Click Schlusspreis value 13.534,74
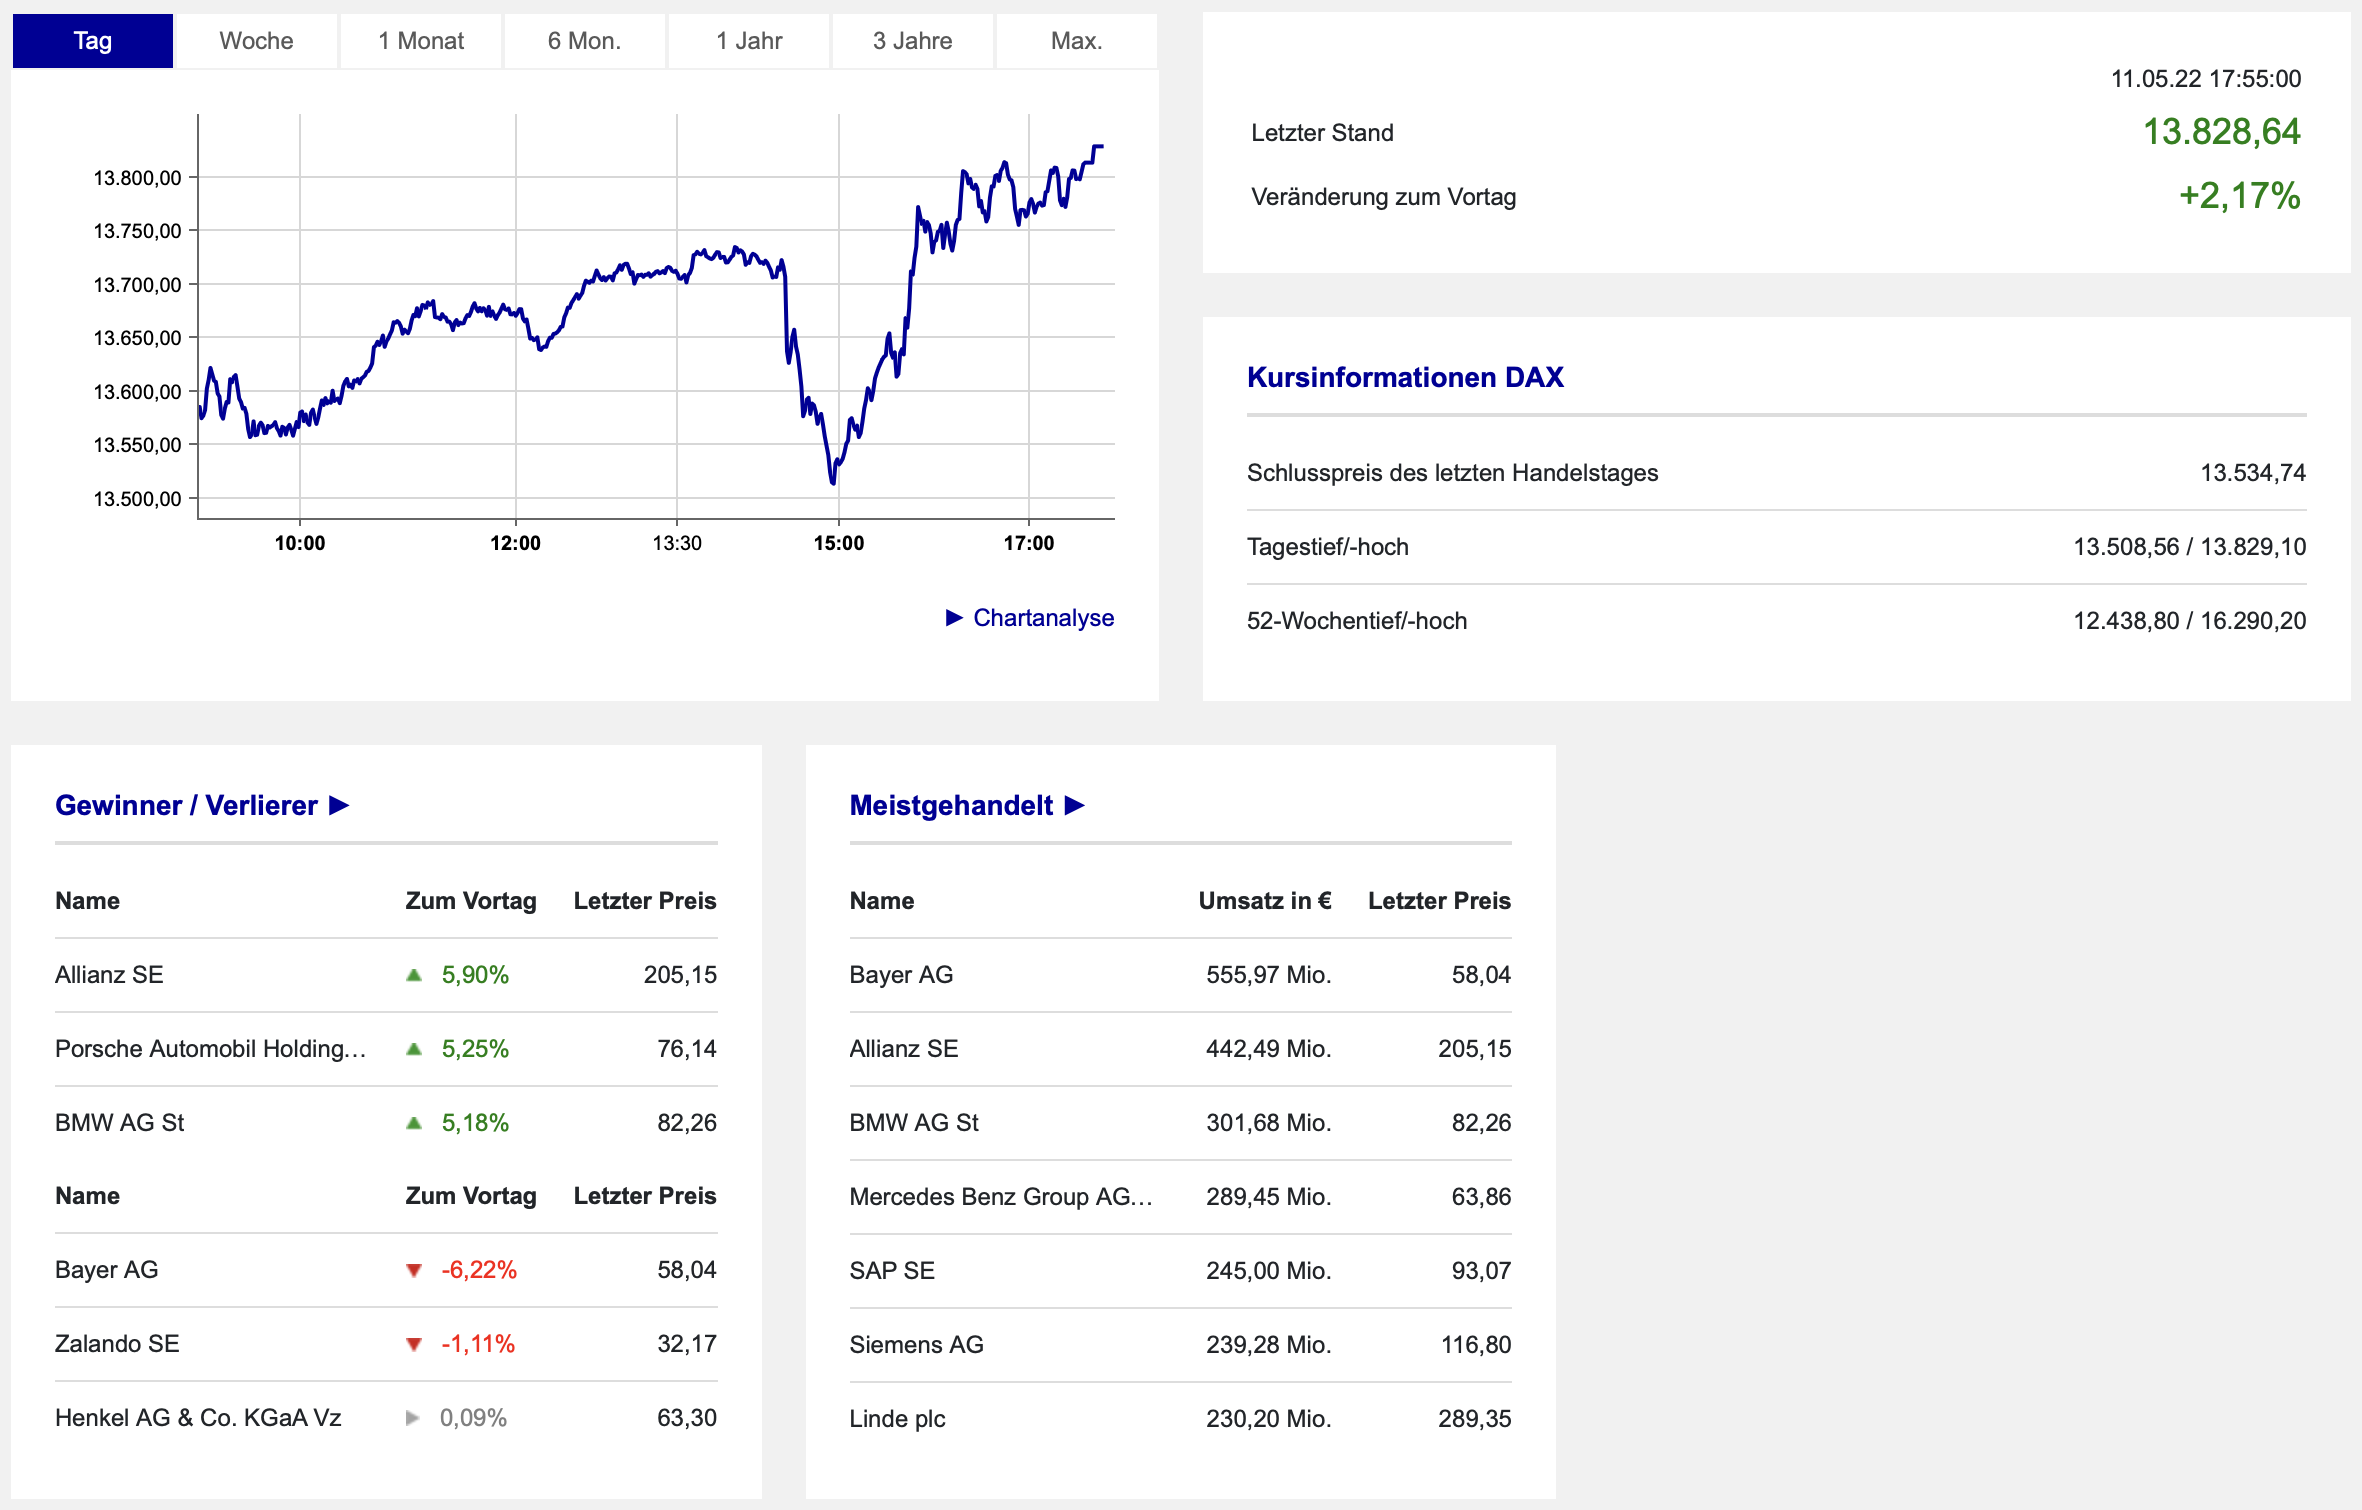Viewport: 2362px width, 1510px height. tap(2253, 473)
